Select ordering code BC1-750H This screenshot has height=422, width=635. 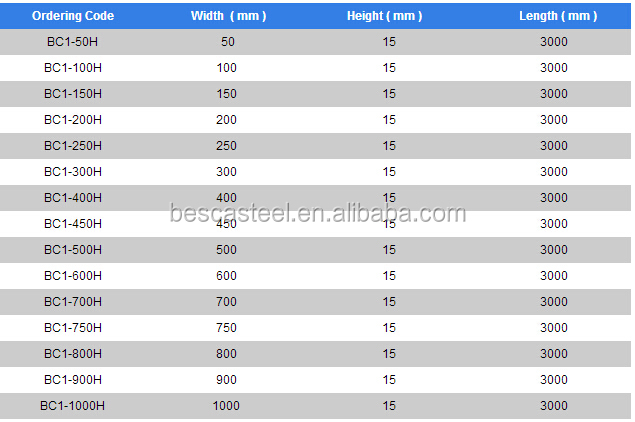[x=73, y=328]
